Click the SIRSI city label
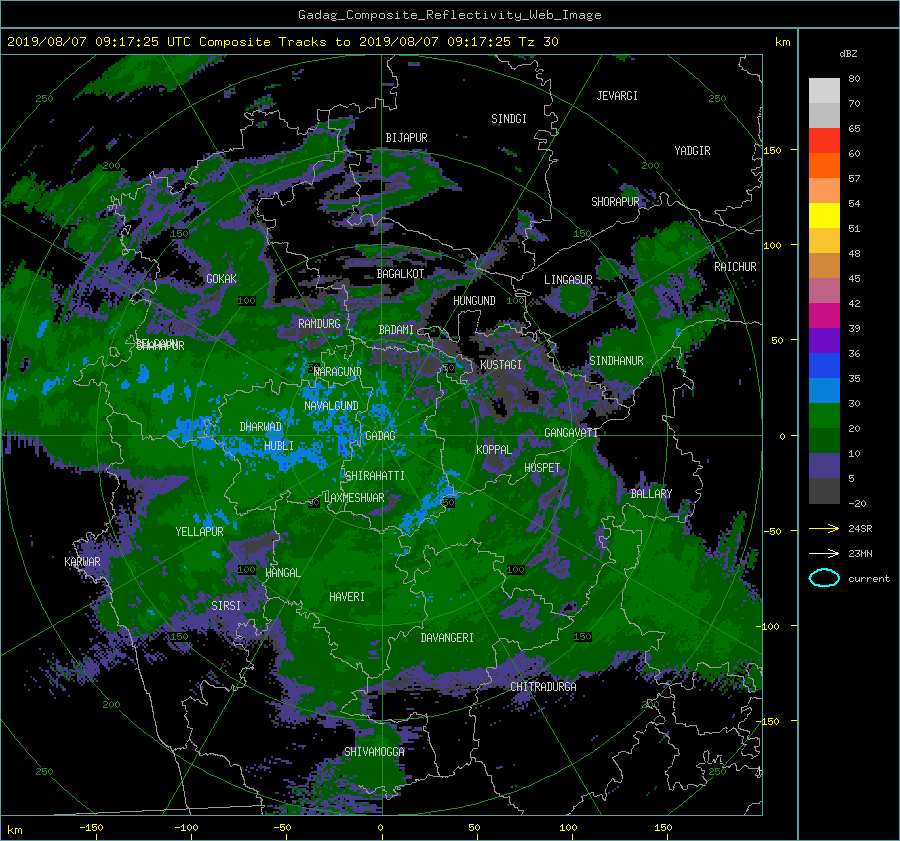Image resolution: width=900 pixels, height=841 pixels. tap(226, 606)
